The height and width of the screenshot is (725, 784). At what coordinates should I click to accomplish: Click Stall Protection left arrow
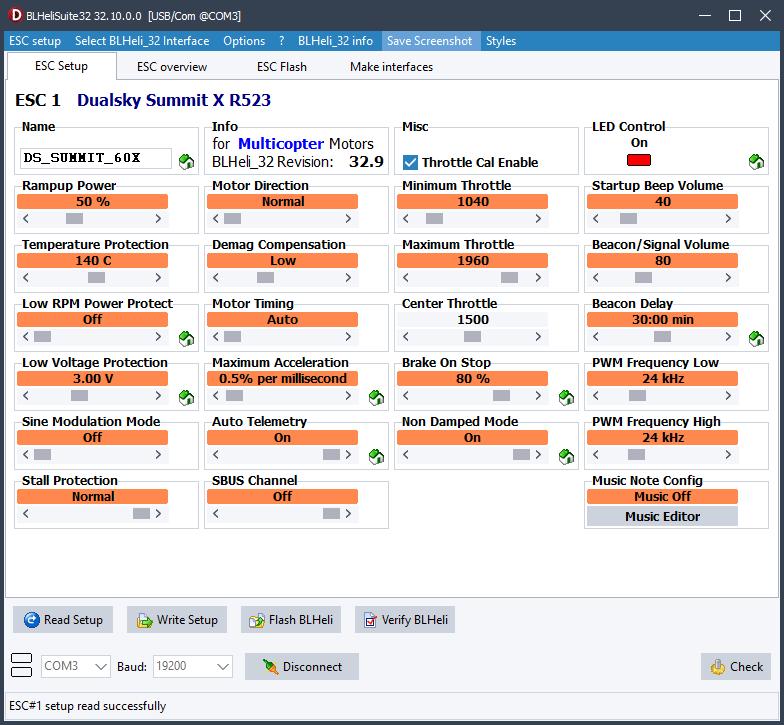(26, 514)
